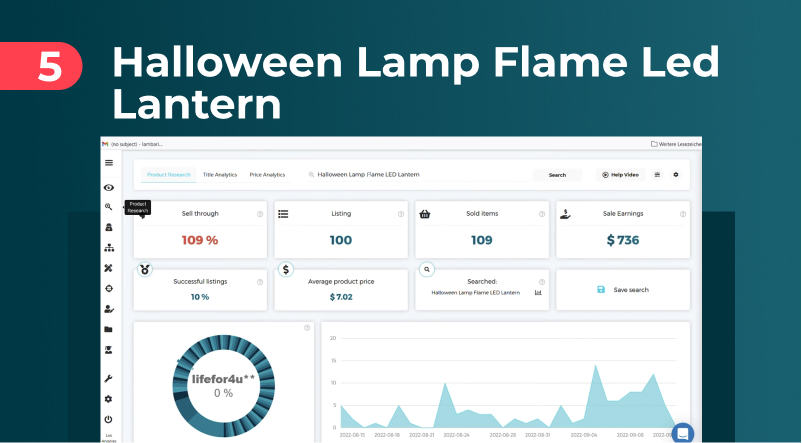This screenshot has width=802, height=443.
Task: Select the '(no subject)' browser tab
Action: click(x=133, y=144)
